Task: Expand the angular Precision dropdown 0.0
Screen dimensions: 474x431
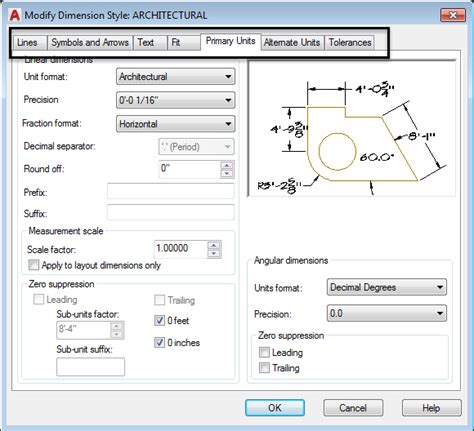Action: click(387, 313)
